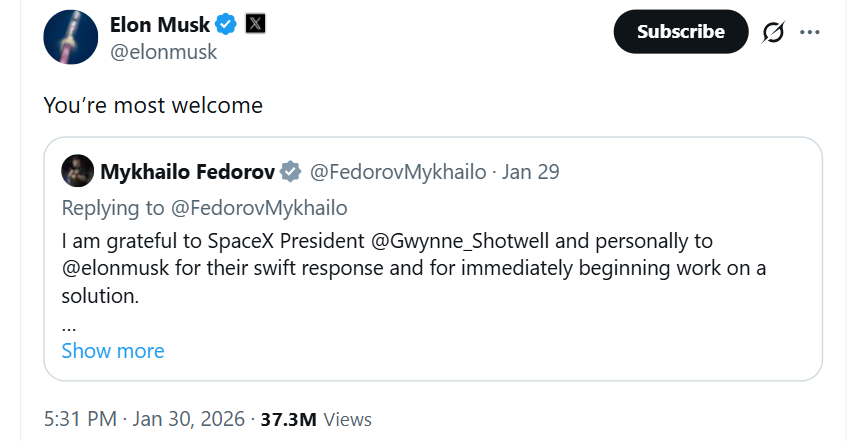Click the X affiliation badge icon
858x441 pixels.
255,24
